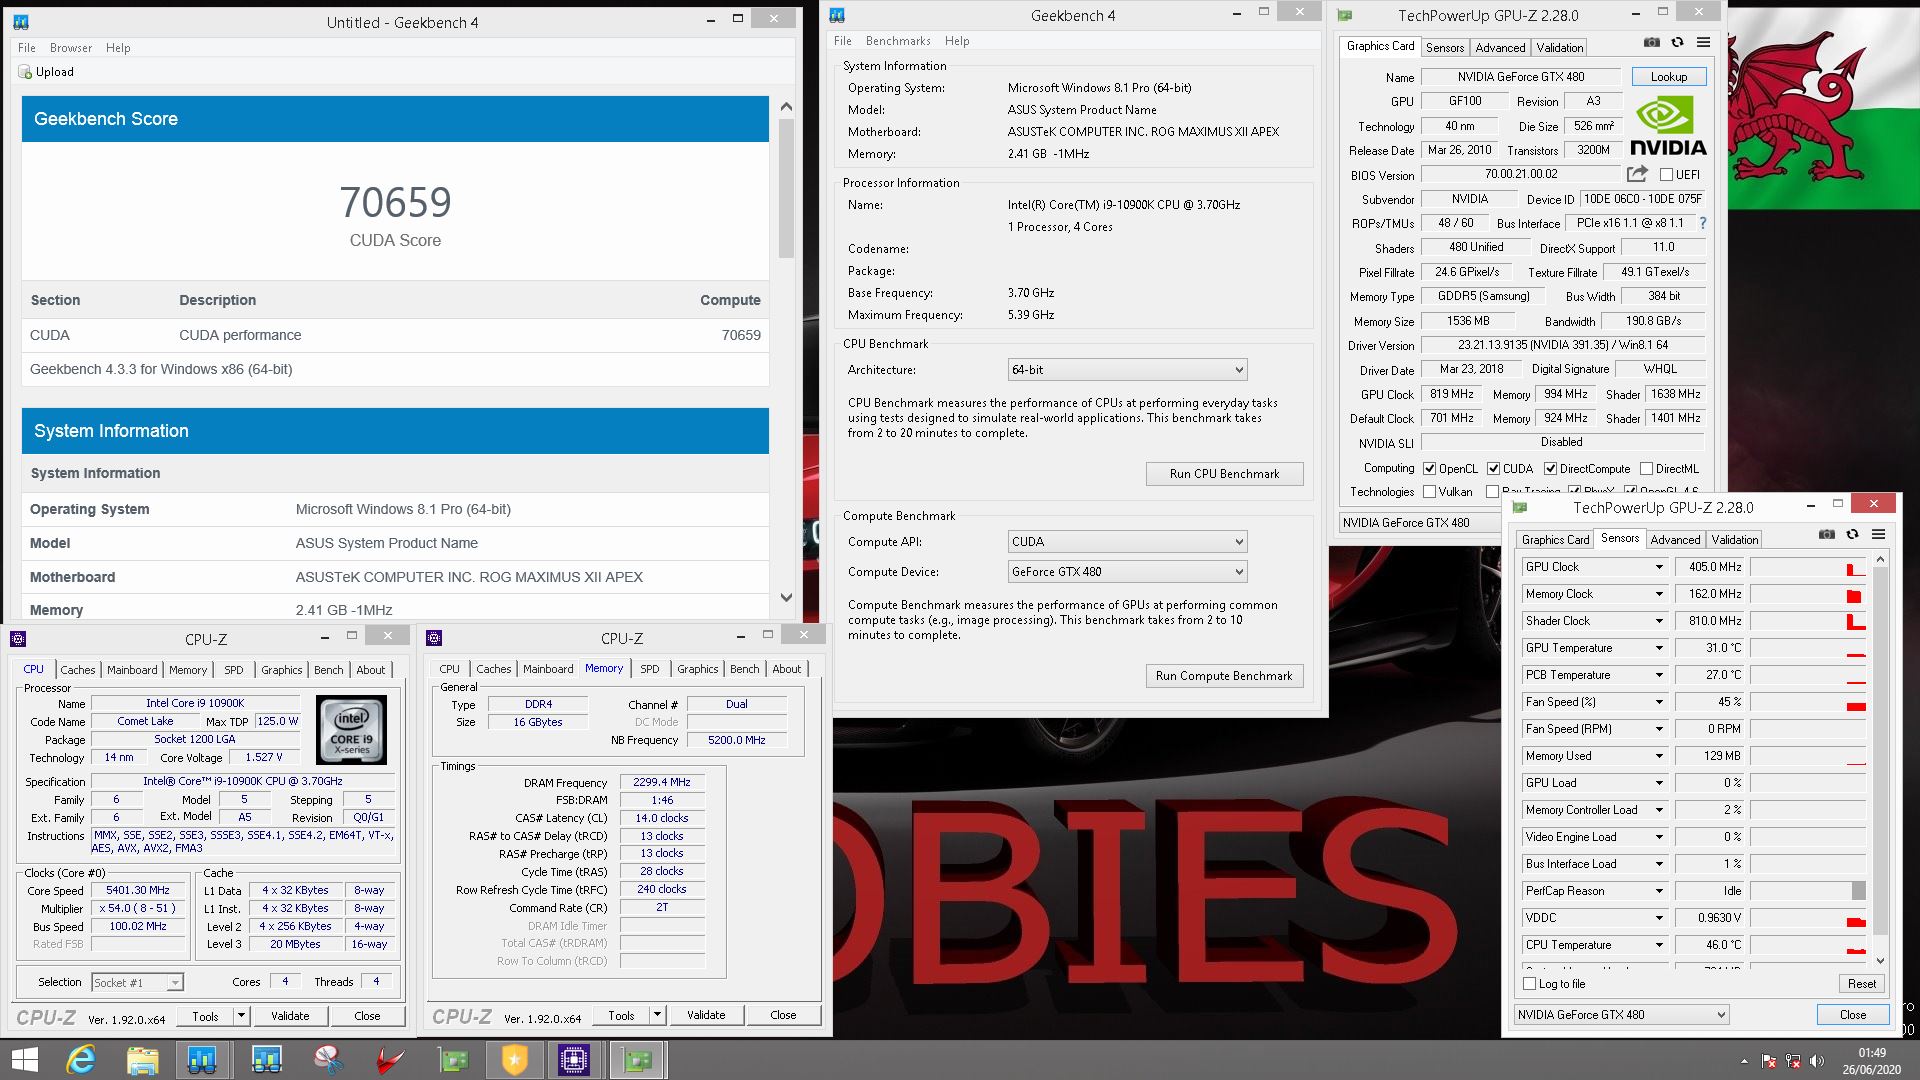
Task: Open the Benchmarks menu in Geekbench 4
Action: 898,41
